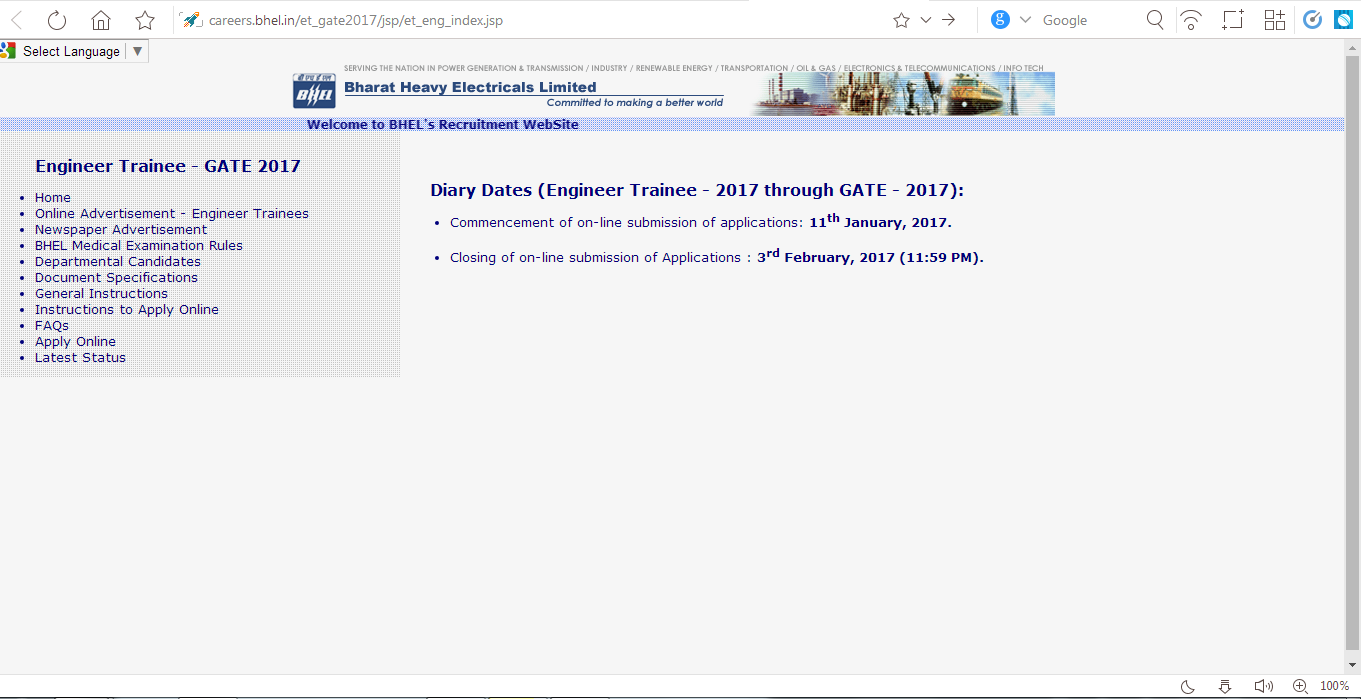
Task: Click the Google search engine icon
Action: pos(1000,20)
